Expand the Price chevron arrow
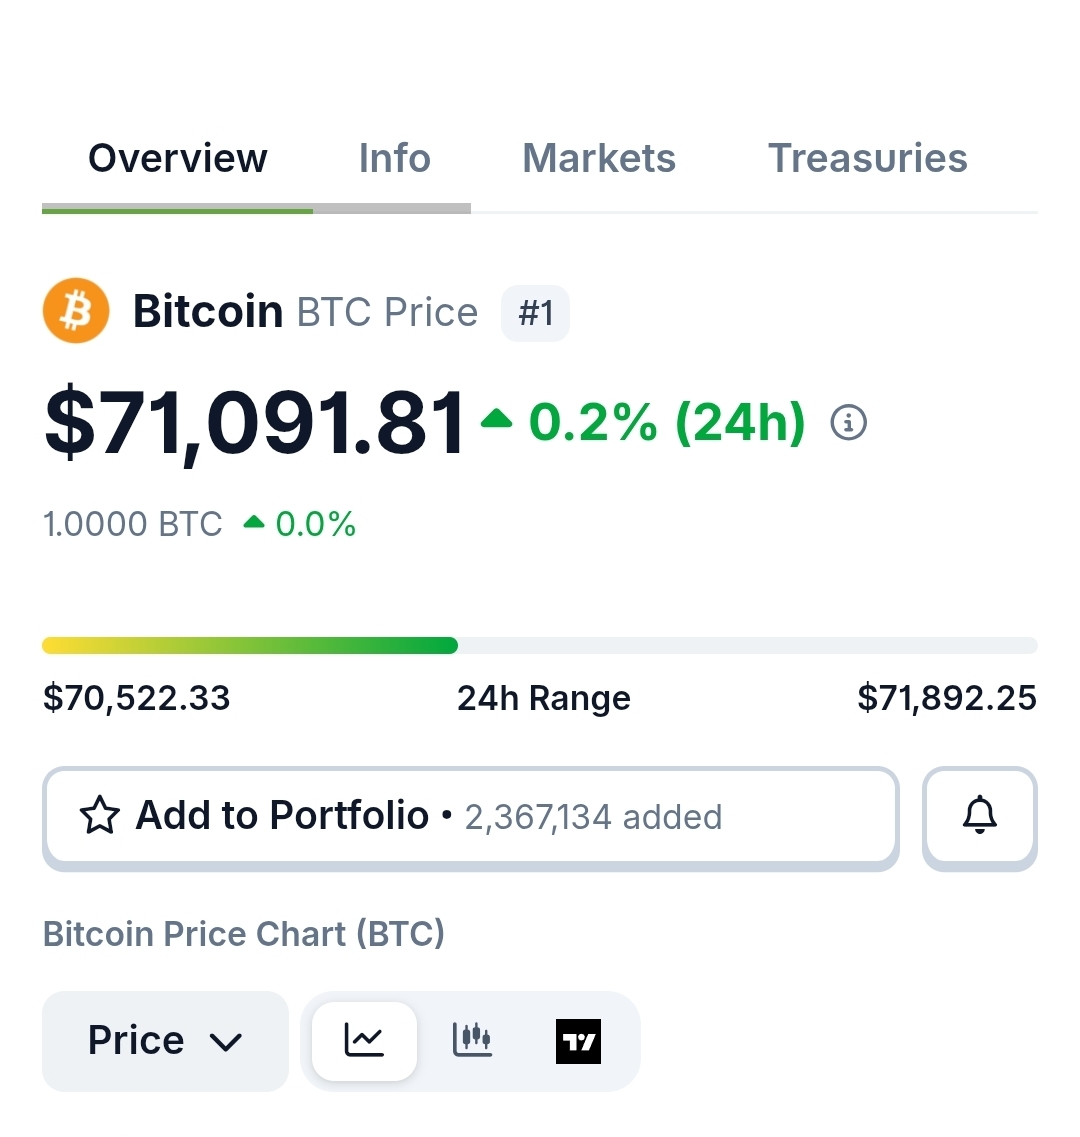Screen dimensions: 1080x1137 tap(226, 1042)
